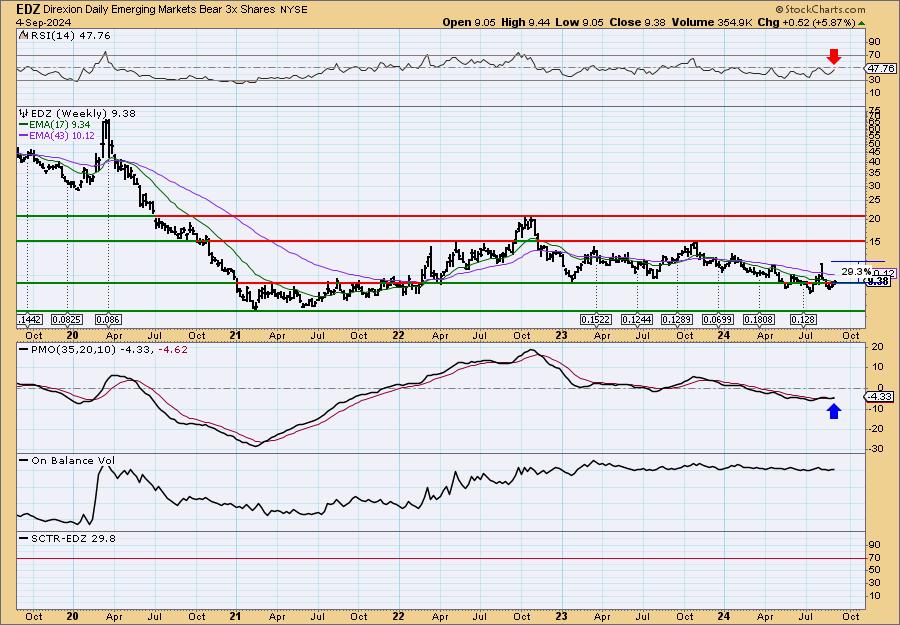Click the 29.3% annotation near the latest price
900x625 pixels.
point(856,271)
